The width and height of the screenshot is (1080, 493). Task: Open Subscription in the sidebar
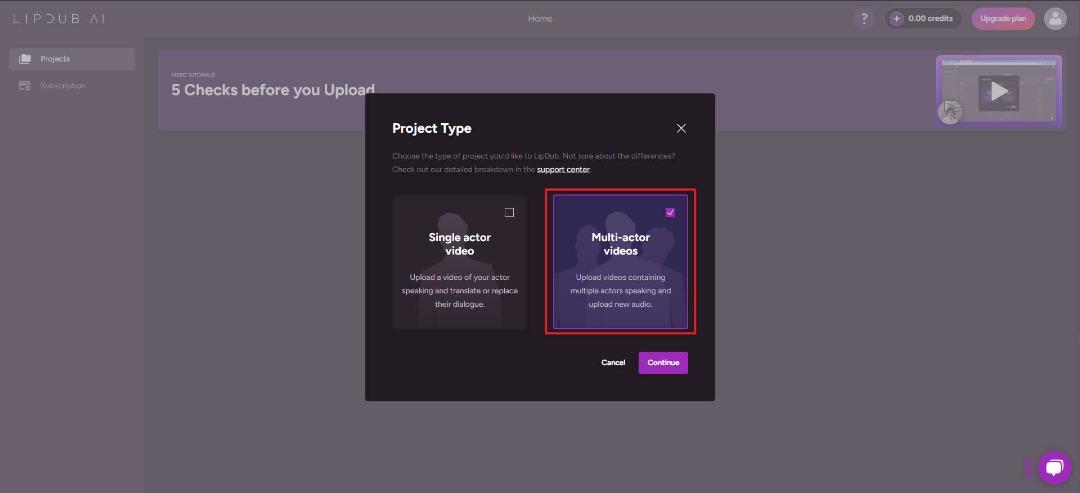pyautogui.click(x=72, y=86)
